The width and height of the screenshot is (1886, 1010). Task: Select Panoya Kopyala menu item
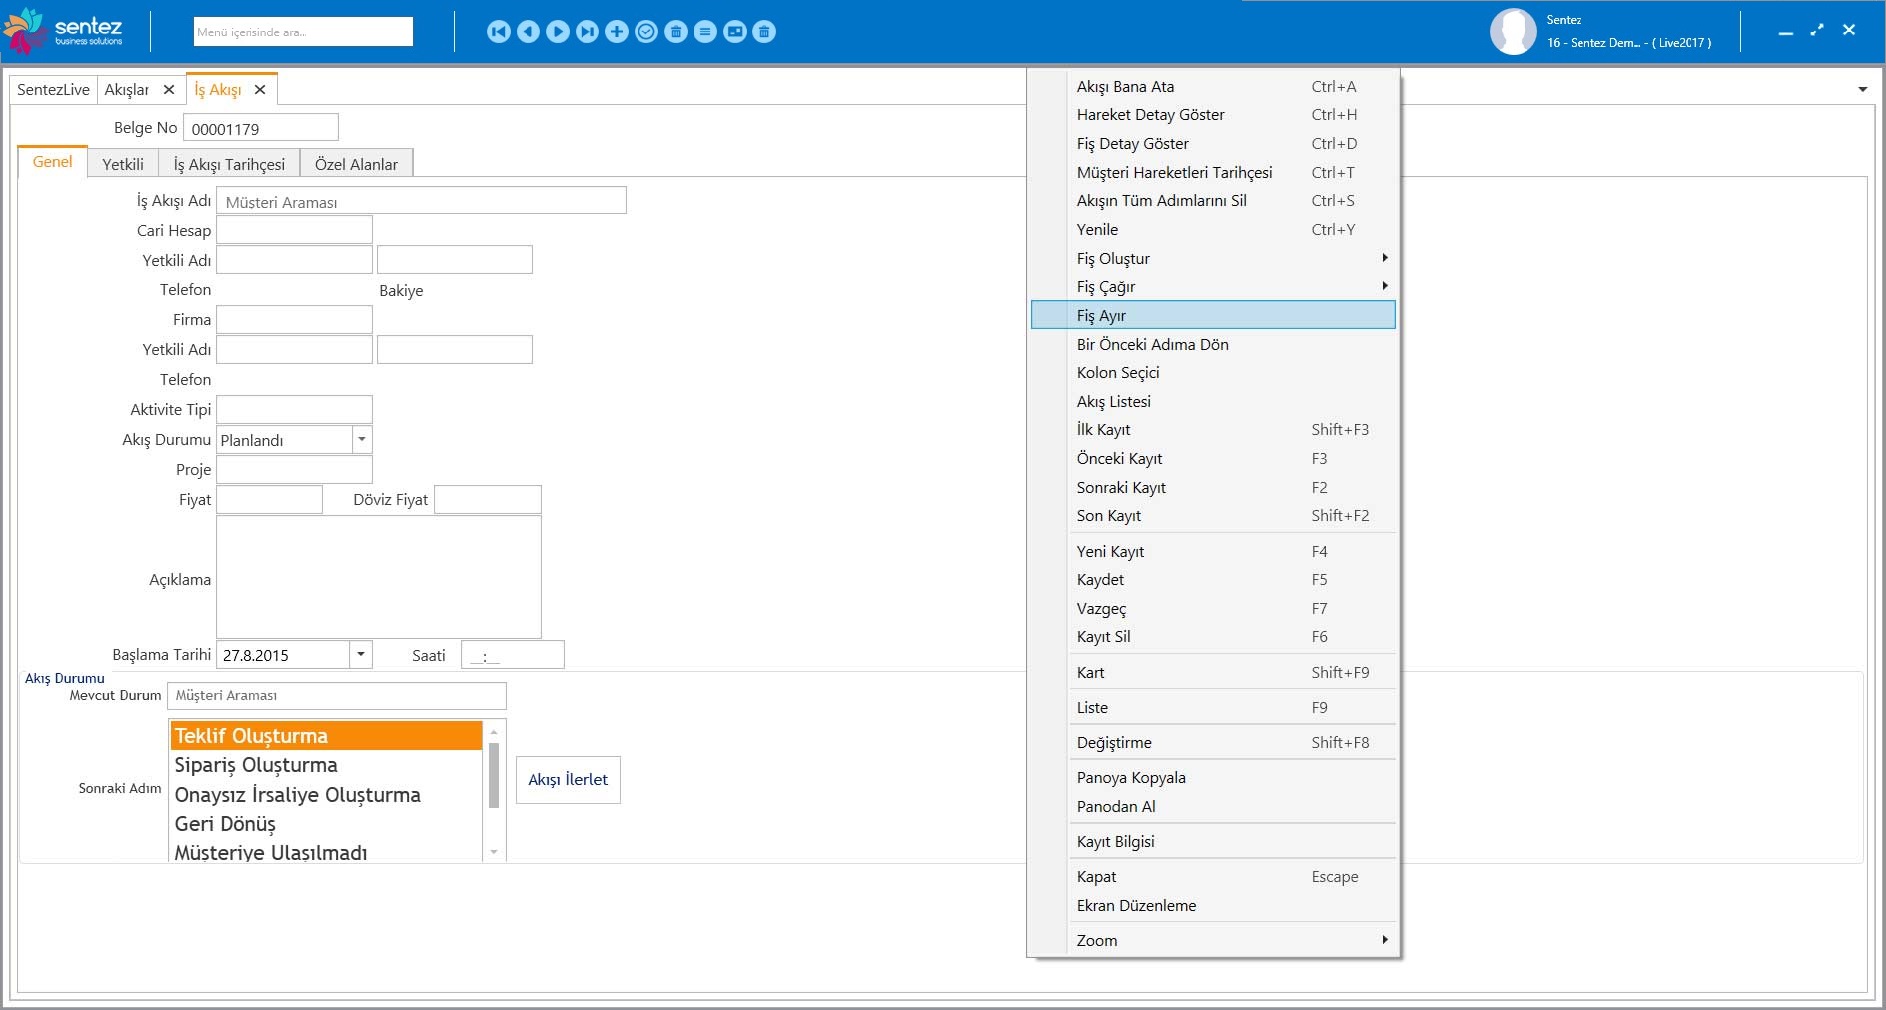1213,778
